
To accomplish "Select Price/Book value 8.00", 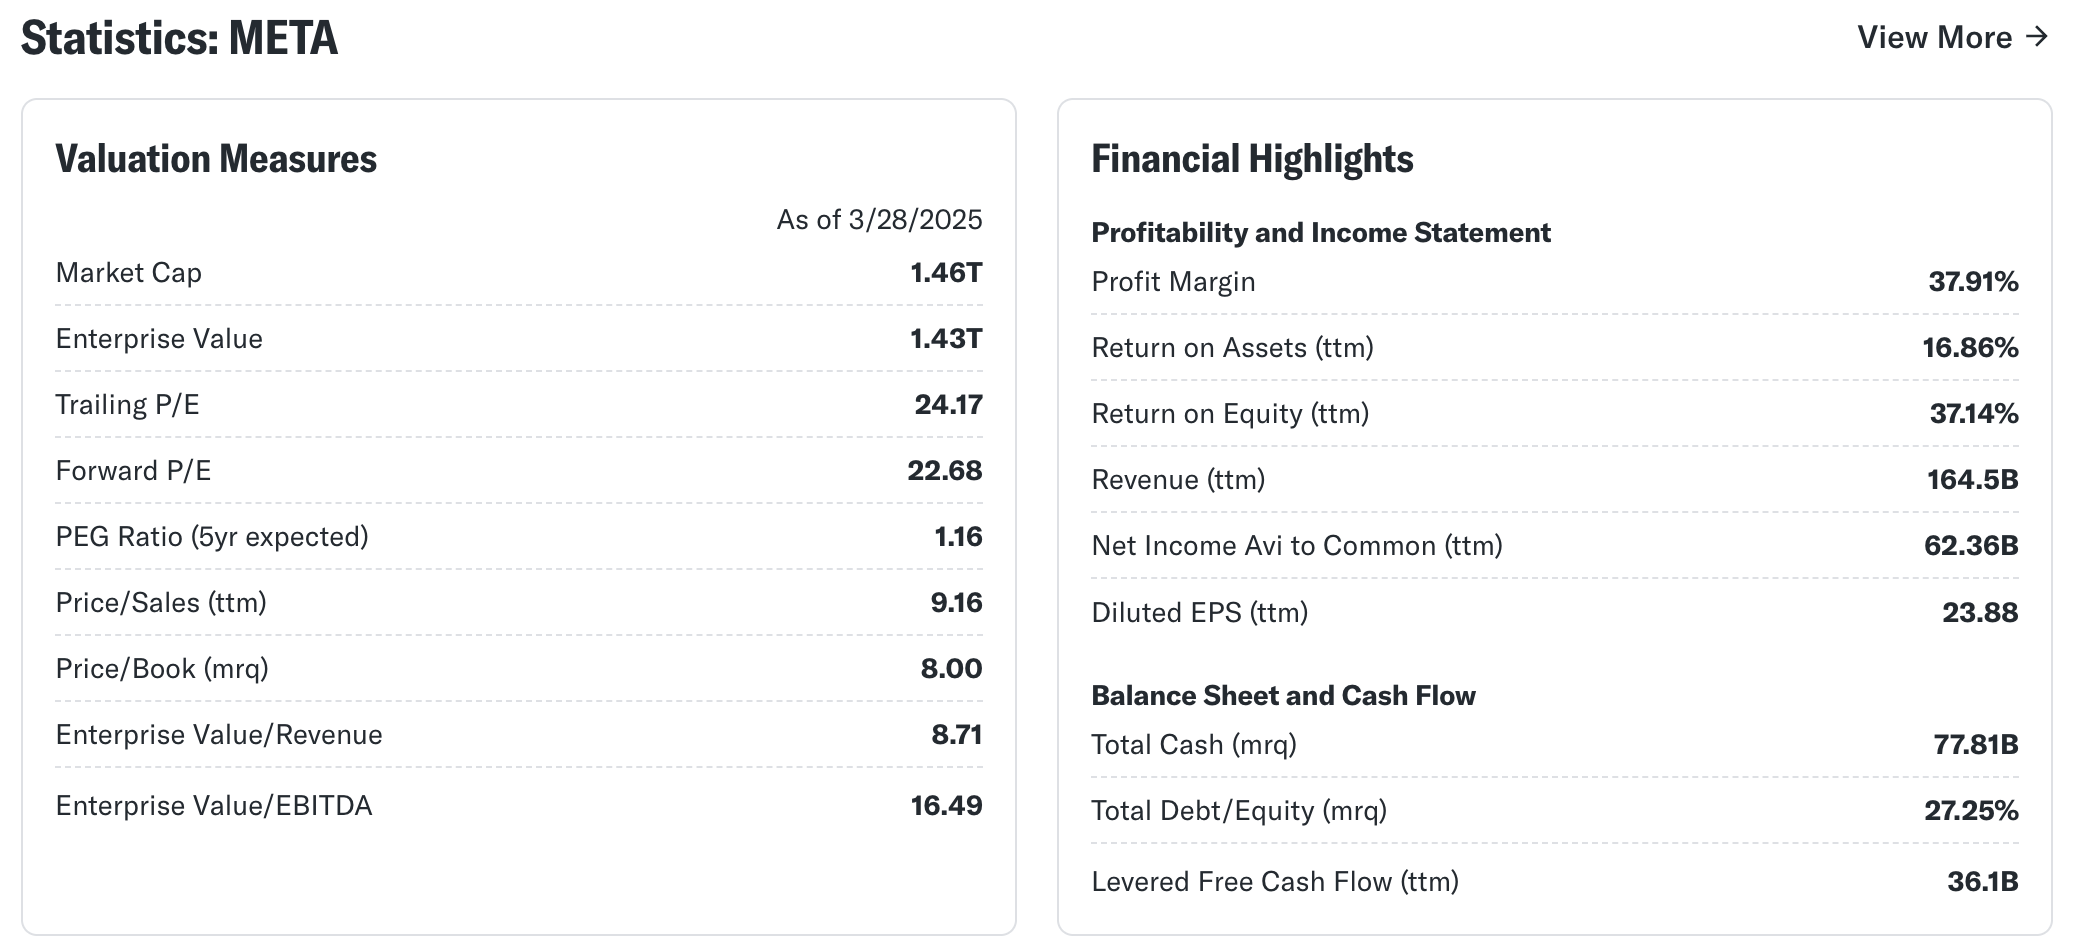I will pyautogui.click(x=951, y=668).
